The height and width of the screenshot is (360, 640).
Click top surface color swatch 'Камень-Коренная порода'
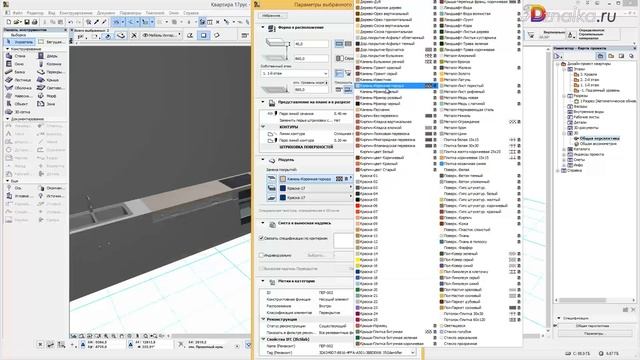[x=282, y=179]
